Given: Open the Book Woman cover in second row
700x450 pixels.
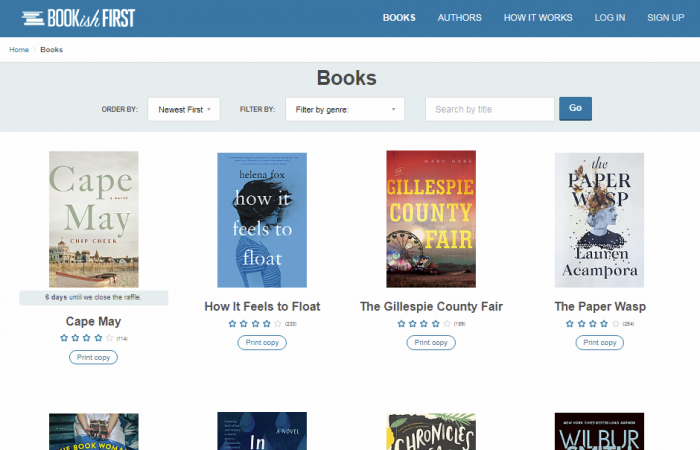Looking at the screenshot, I should (x=94, y=431).
